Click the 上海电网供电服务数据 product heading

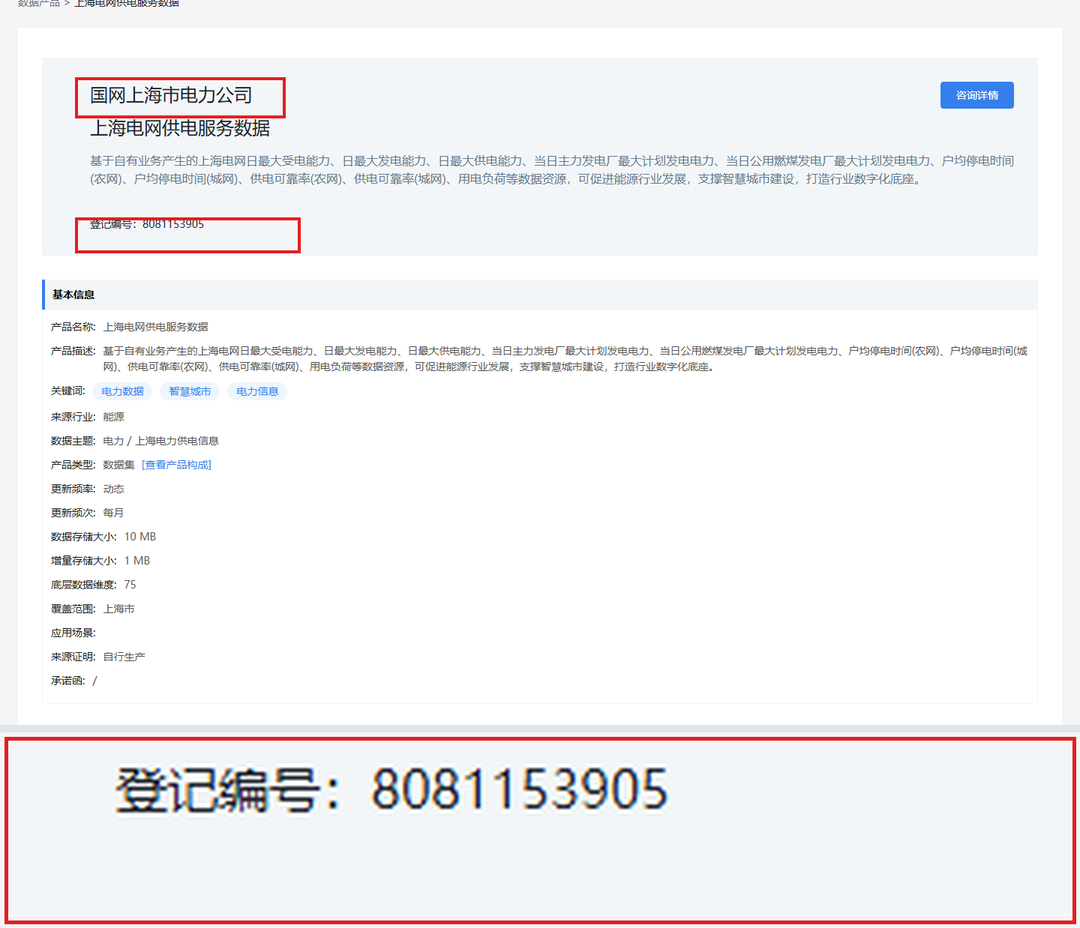coord(180,128)
